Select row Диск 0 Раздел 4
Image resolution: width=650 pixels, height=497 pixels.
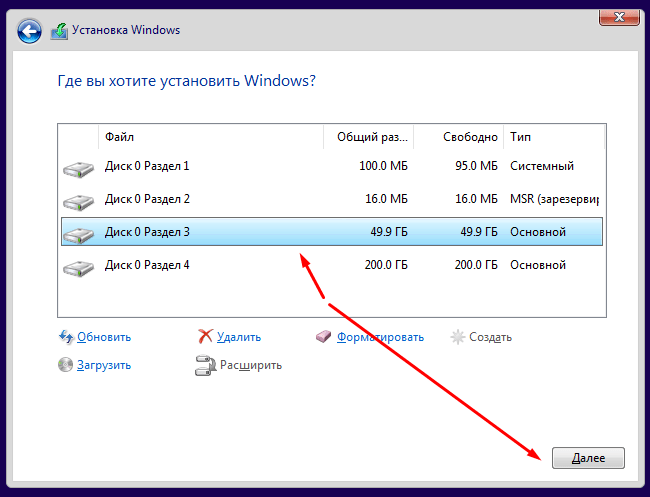(332, 265)
